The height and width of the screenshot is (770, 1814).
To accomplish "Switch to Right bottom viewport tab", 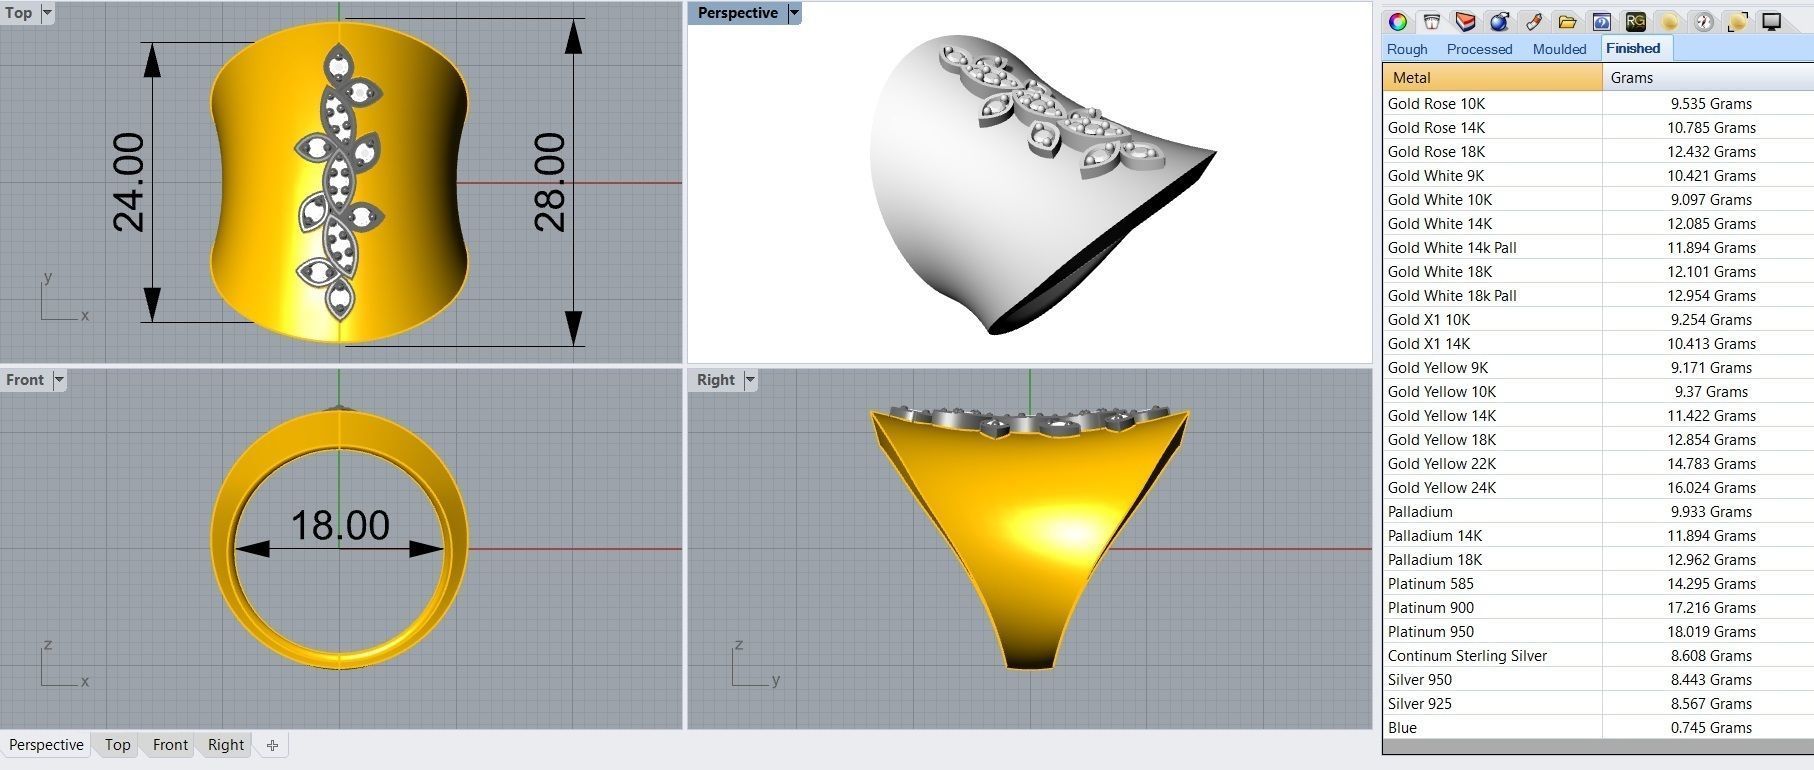I will [x=226, y=745].
